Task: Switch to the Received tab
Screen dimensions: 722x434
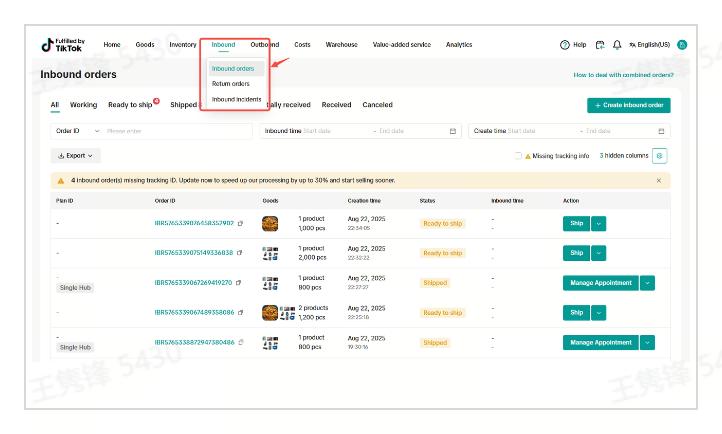Action: [336, 105]
